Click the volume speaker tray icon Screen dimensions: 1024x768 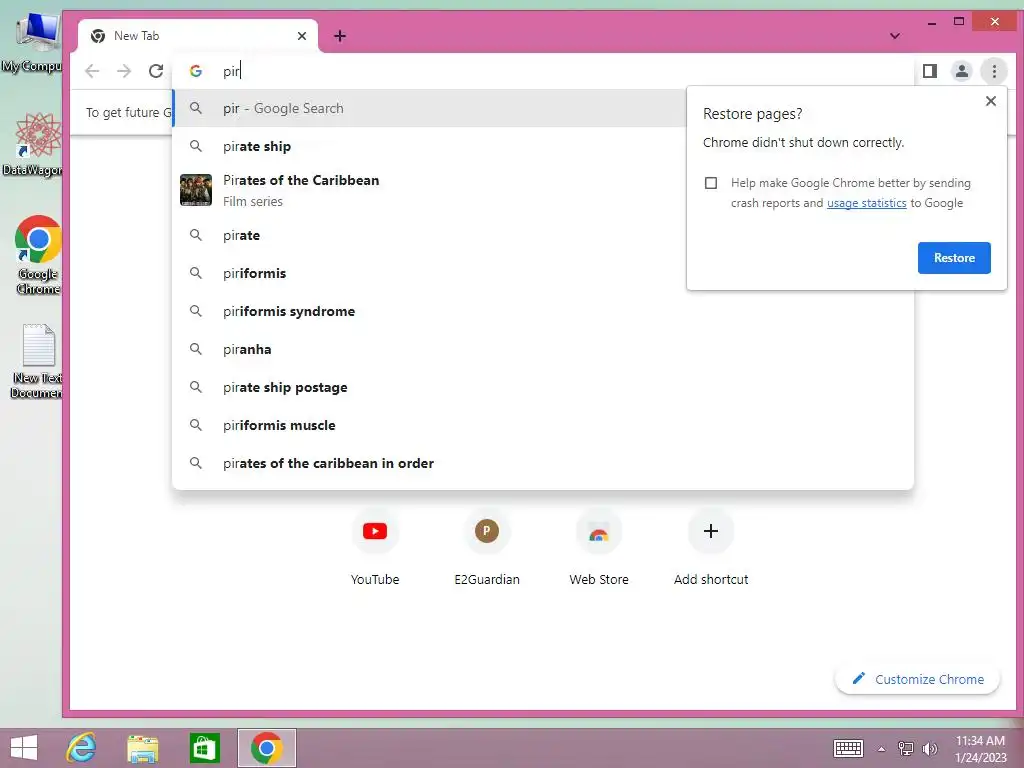930,748
